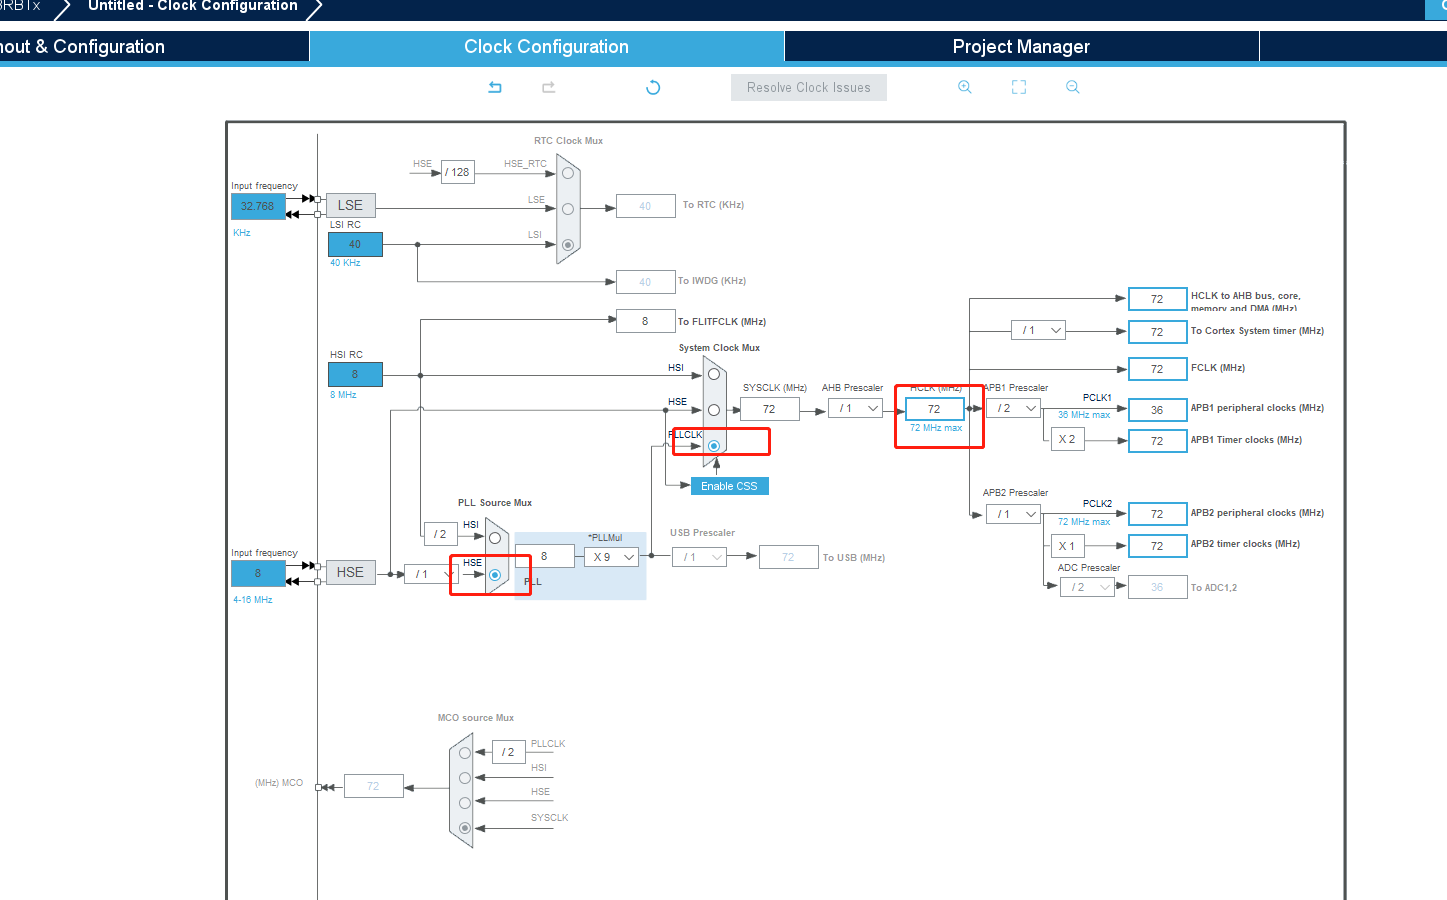Open Pinout & Configuration tab
Screen dimensions: 1447x900
tap(154, 47)
